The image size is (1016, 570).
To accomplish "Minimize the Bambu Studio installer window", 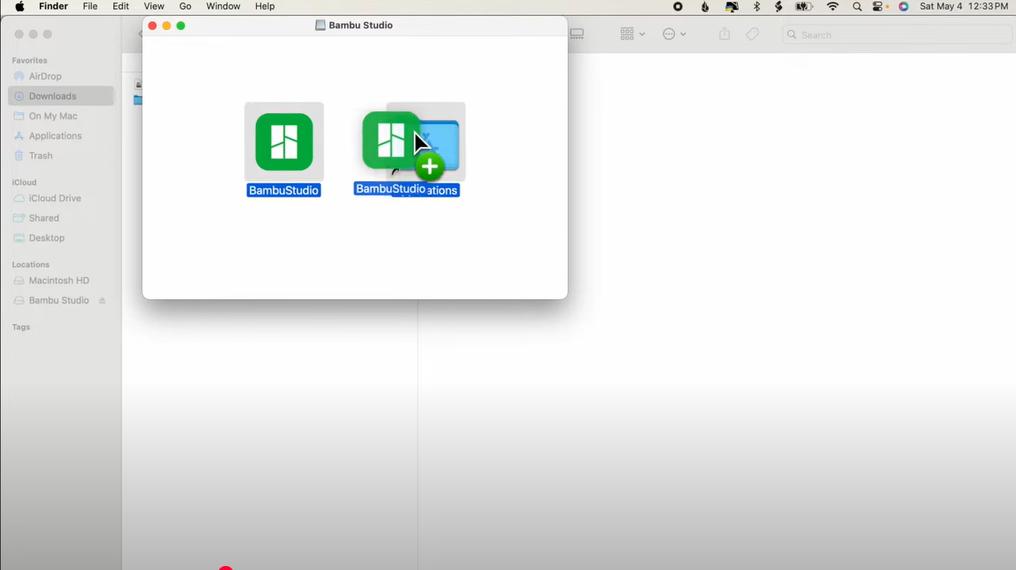I will coord(167,25).
